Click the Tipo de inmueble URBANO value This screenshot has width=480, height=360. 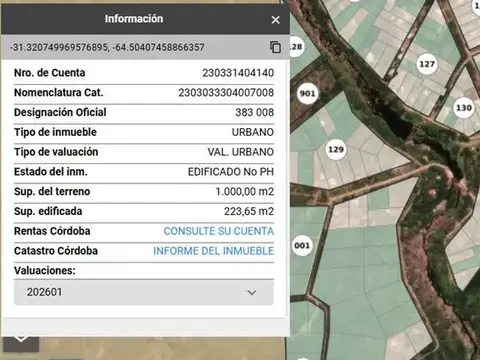click(x=253, y=132)
